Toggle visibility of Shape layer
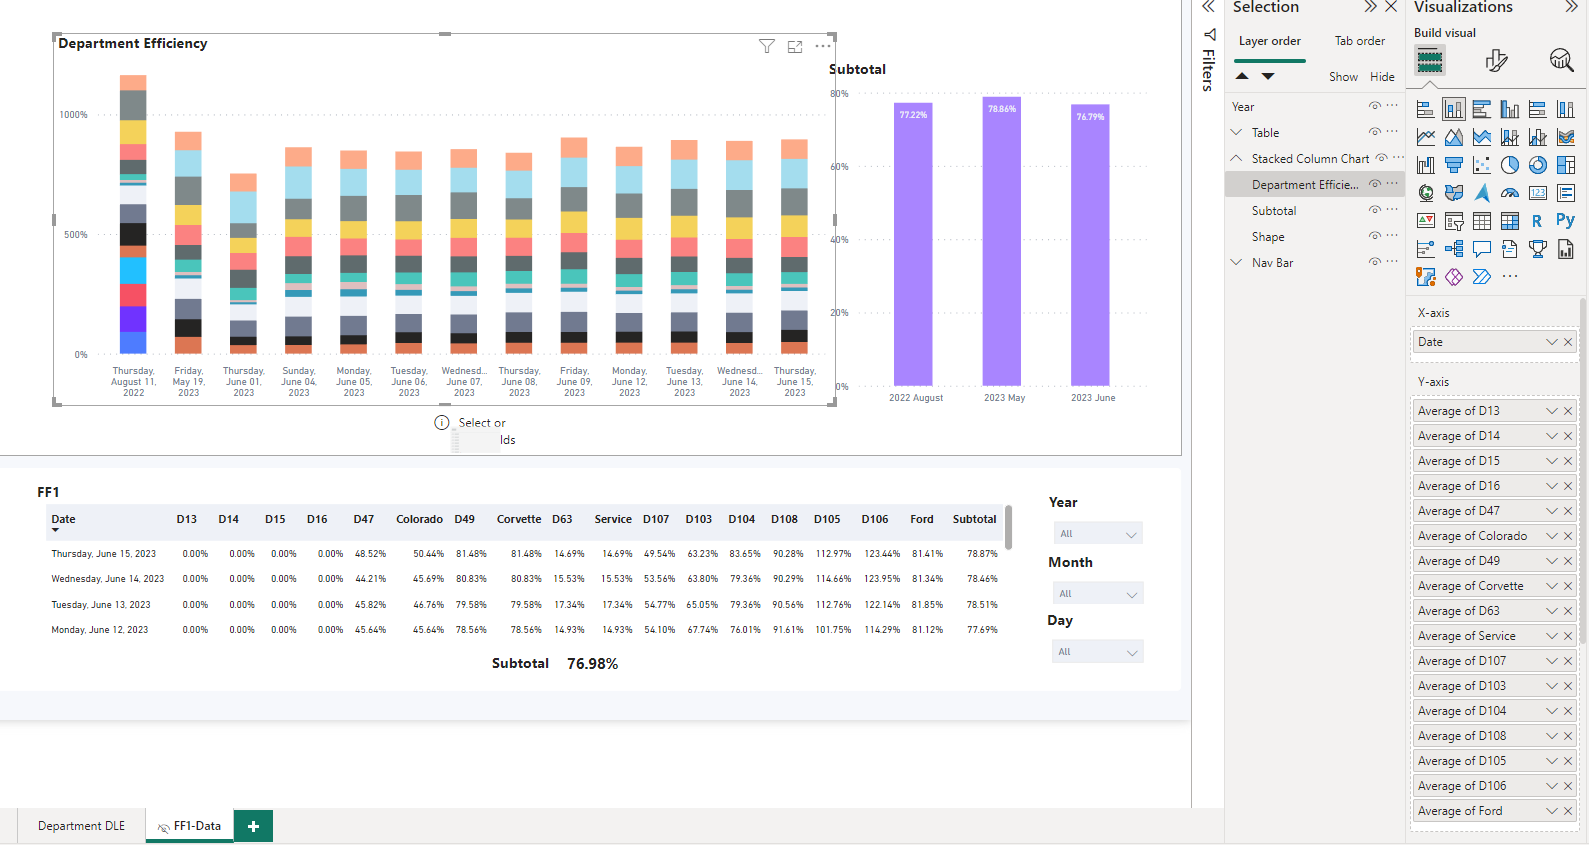Viewport: 1589px width, 845px height. pos(1374,236)
